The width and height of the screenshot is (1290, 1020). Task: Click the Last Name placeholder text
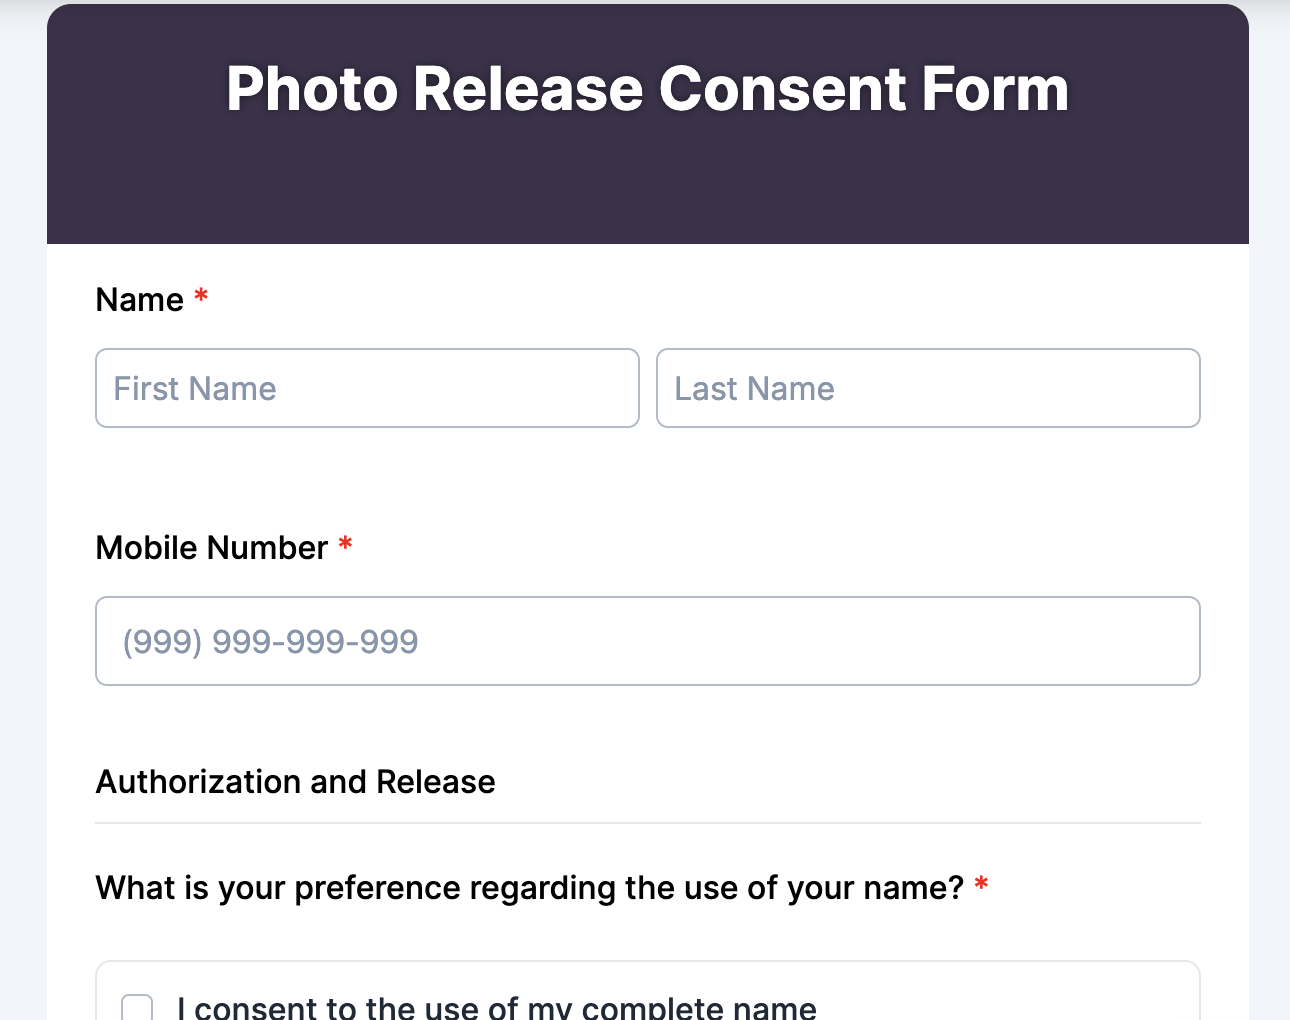[754, 388]
